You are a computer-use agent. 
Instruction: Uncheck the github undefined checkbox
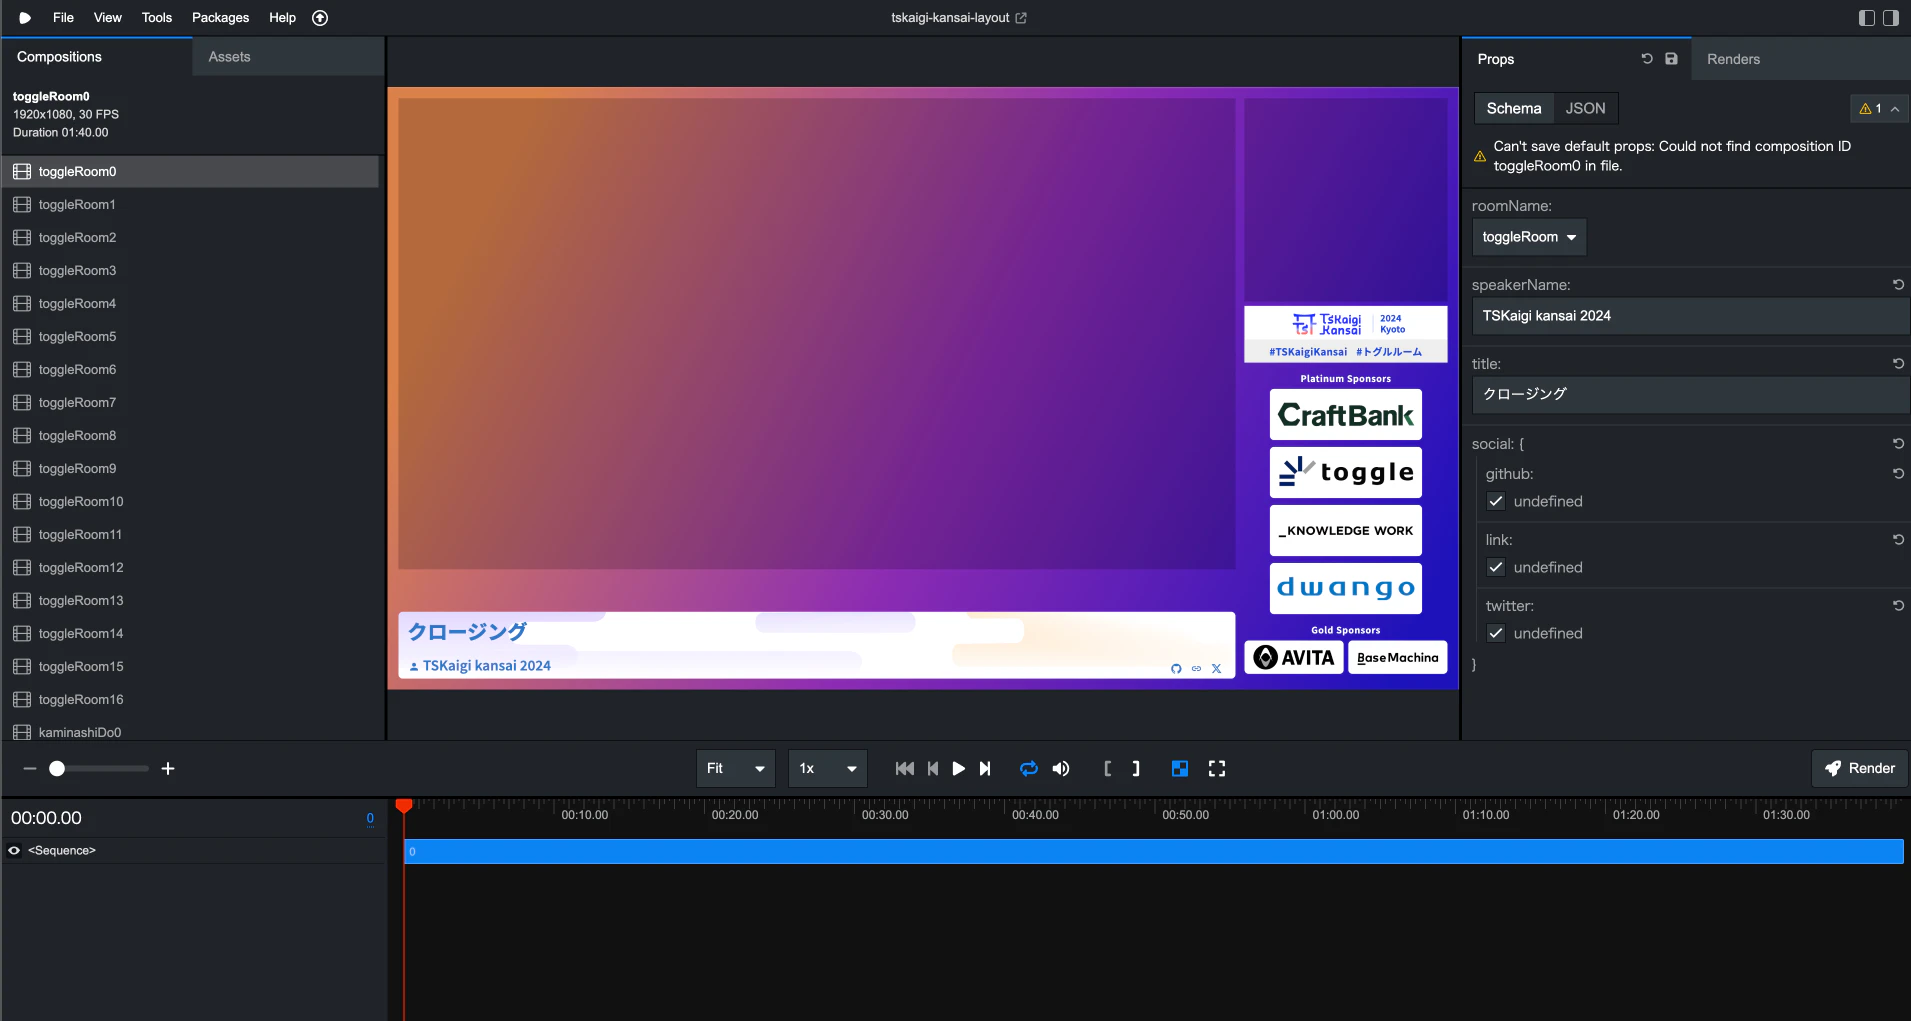(x=1496, y=501)
